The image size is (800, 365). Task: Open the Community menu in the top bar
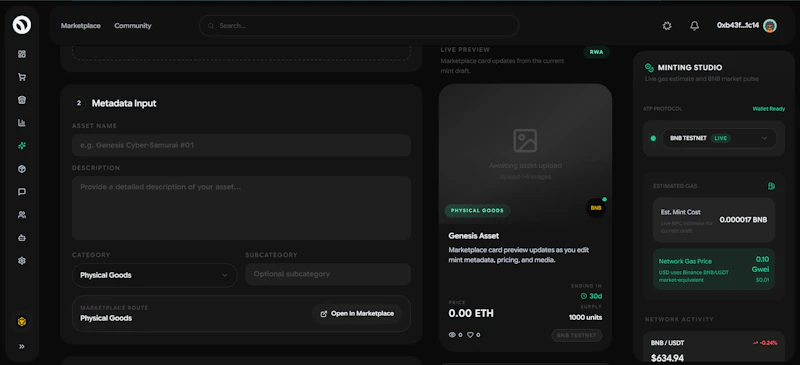tap(133, 26)
